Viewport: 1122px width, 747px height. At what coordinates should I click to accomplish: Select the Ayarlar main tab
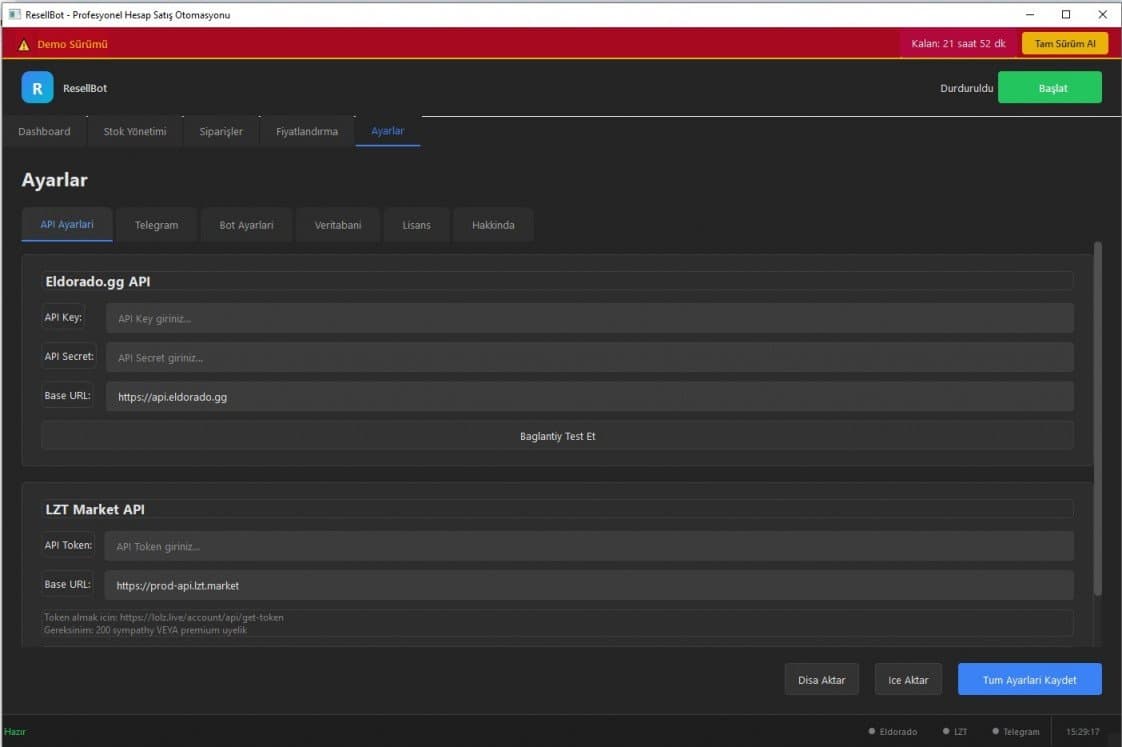(x=388, y=131)
